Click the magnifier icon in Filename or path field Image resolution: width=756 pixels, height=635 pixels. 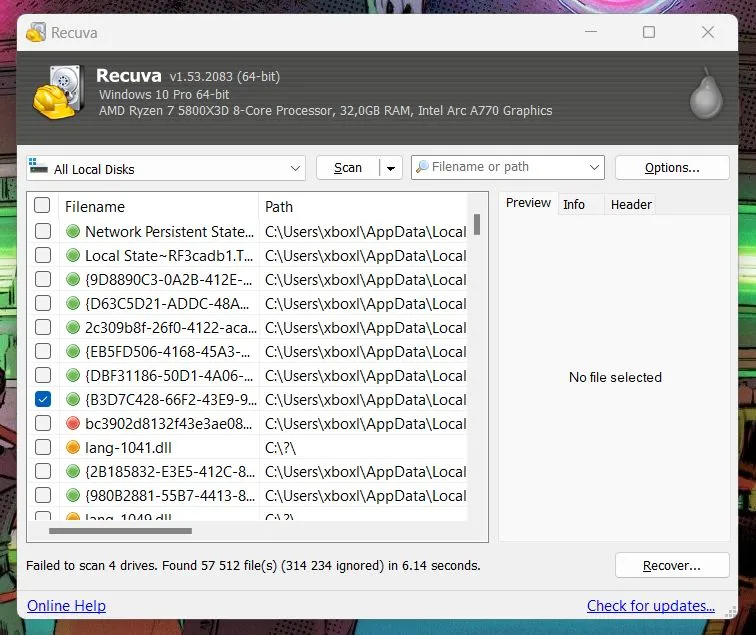(x=422, y=167)
